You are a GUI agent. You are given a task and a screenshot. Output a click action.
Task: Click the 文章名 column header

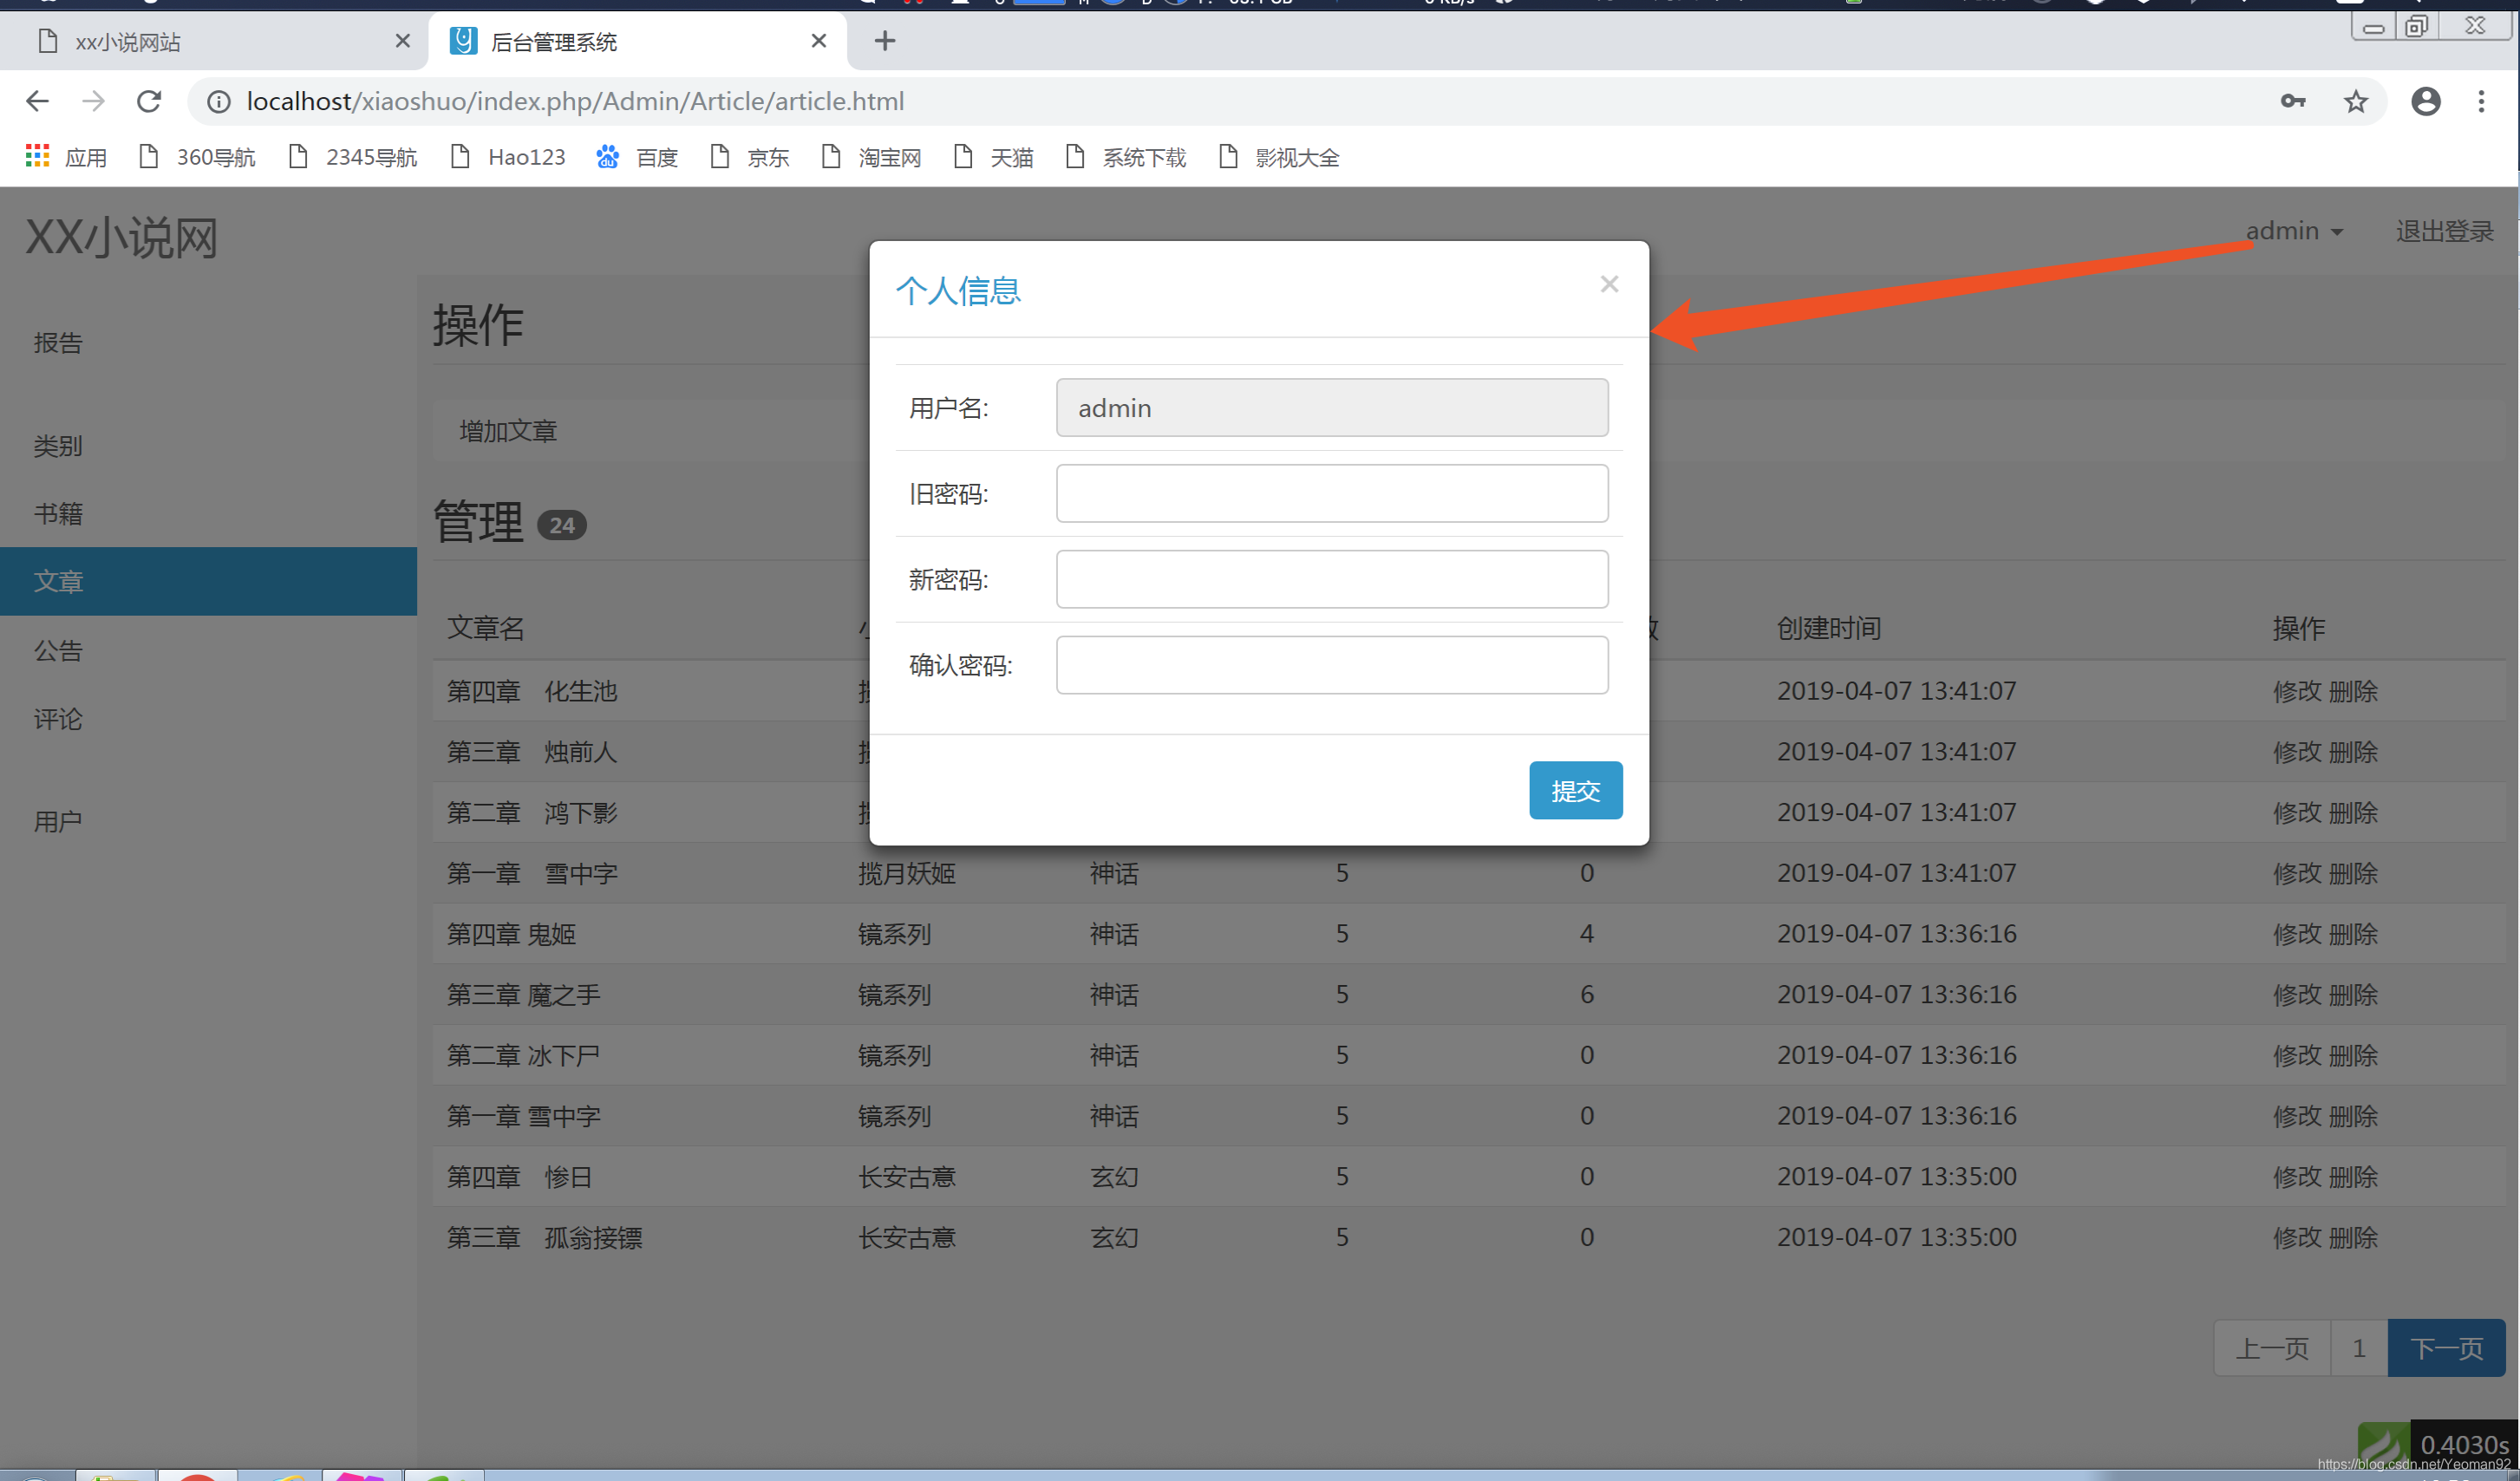486,628
